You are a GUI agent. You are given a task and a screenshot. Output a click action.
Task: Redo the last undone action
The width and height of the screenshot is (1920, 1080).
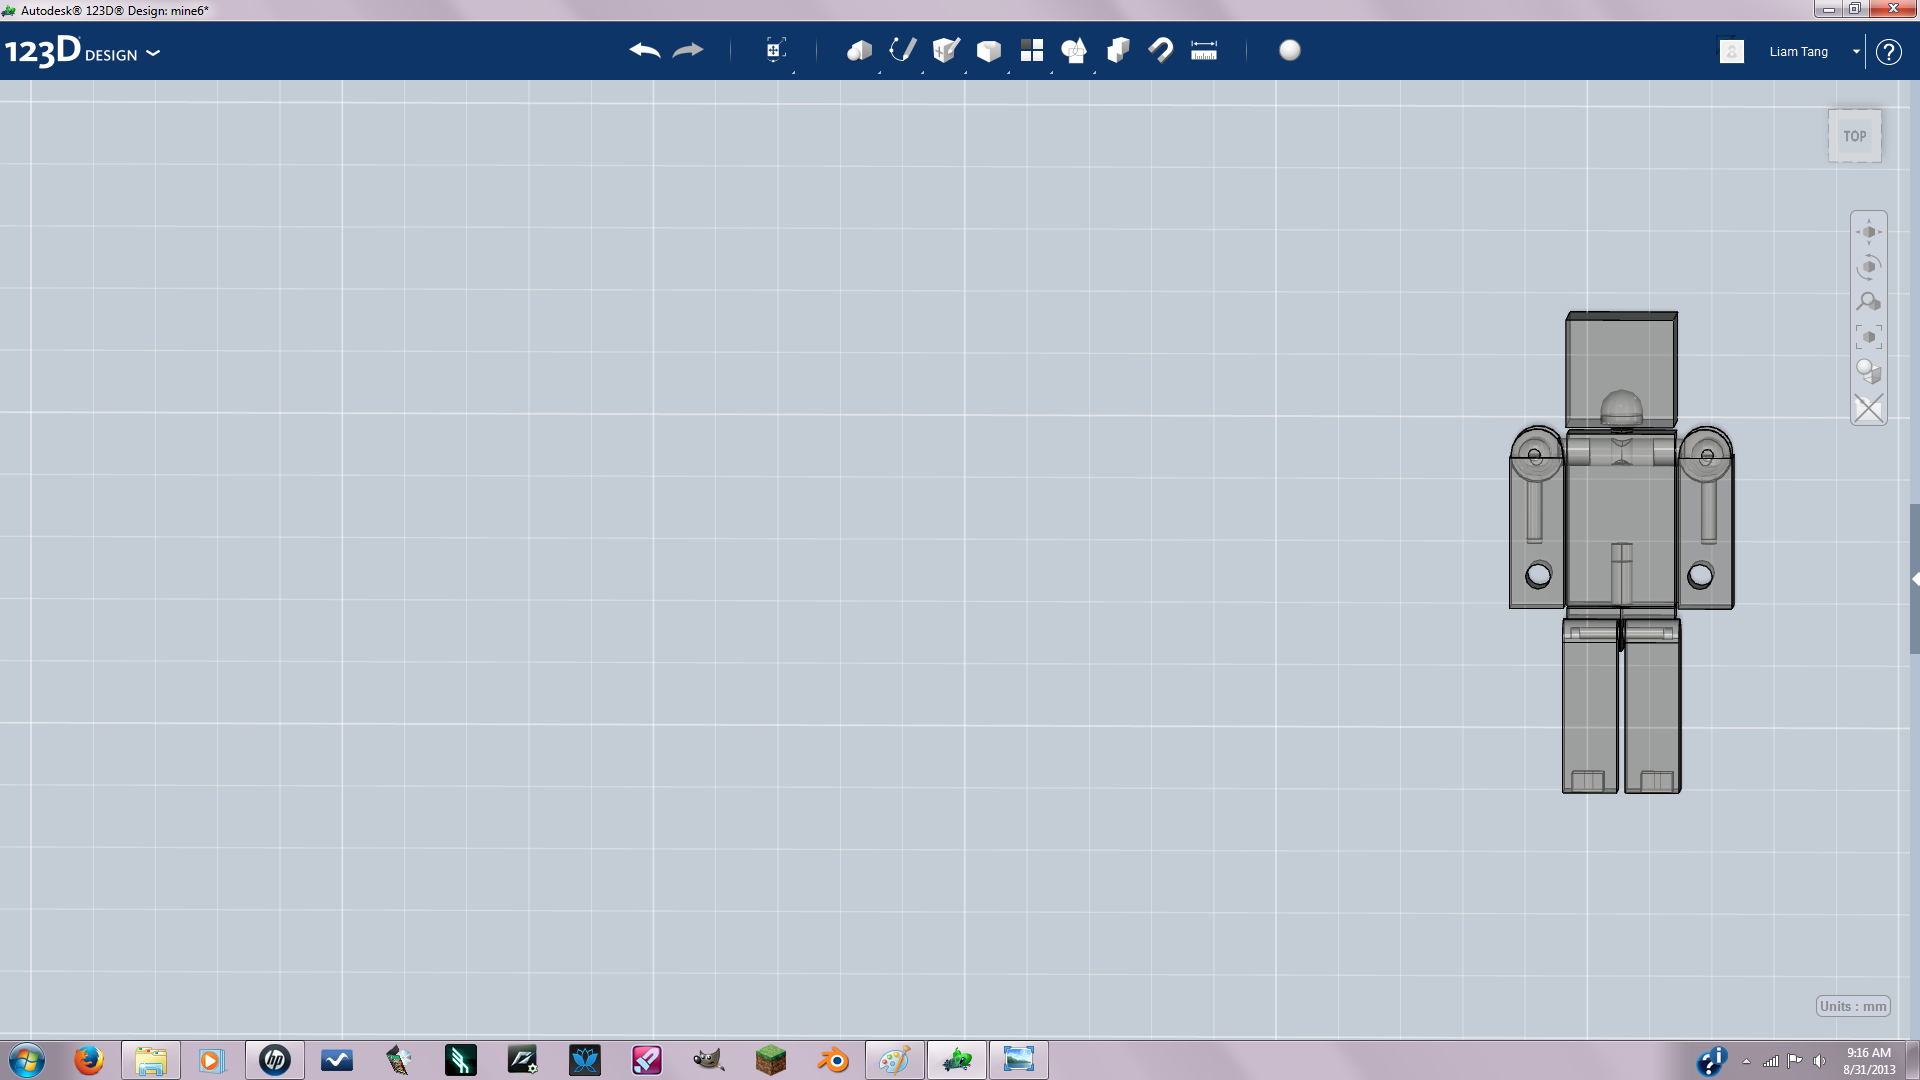pos(688,51)
